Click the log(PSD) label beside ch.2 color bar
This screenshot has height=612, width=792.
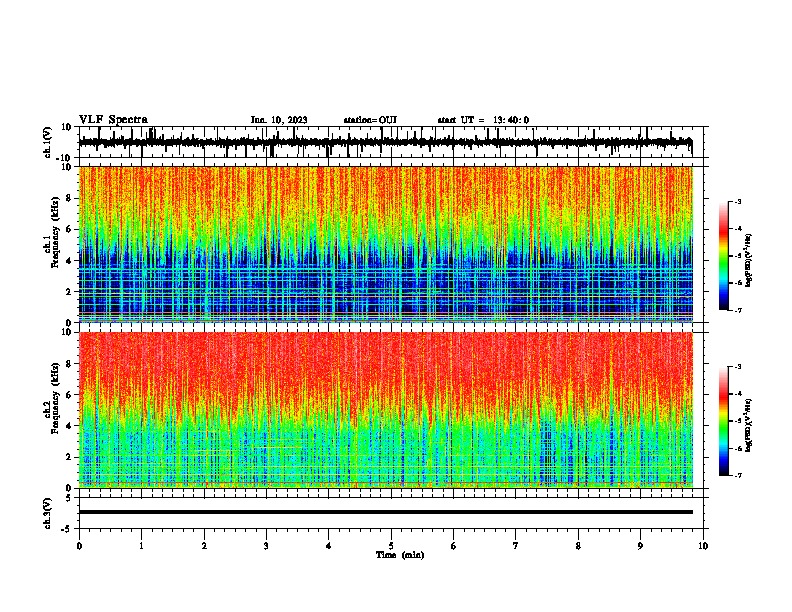(x=749, y=425)
